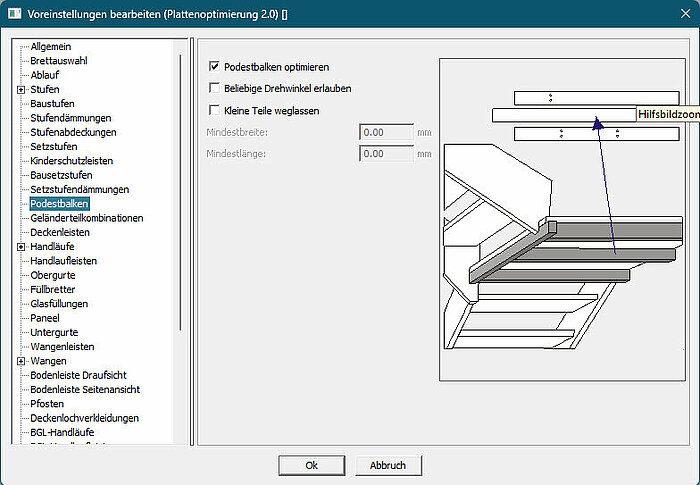Enable Kleine Teile weglassen checkbox
700x485 pixels.
click(214, 110)
